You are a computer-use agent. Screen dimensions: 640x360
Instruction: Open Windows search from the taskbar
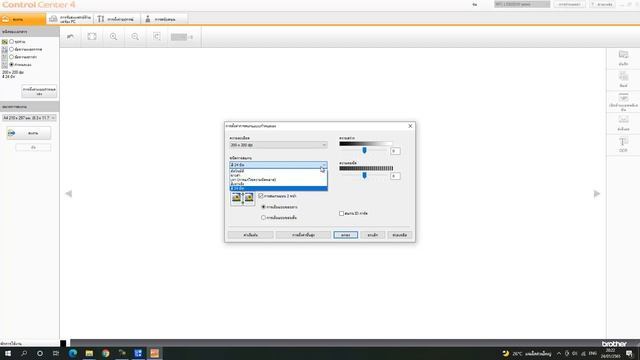[x=24, y=353]
